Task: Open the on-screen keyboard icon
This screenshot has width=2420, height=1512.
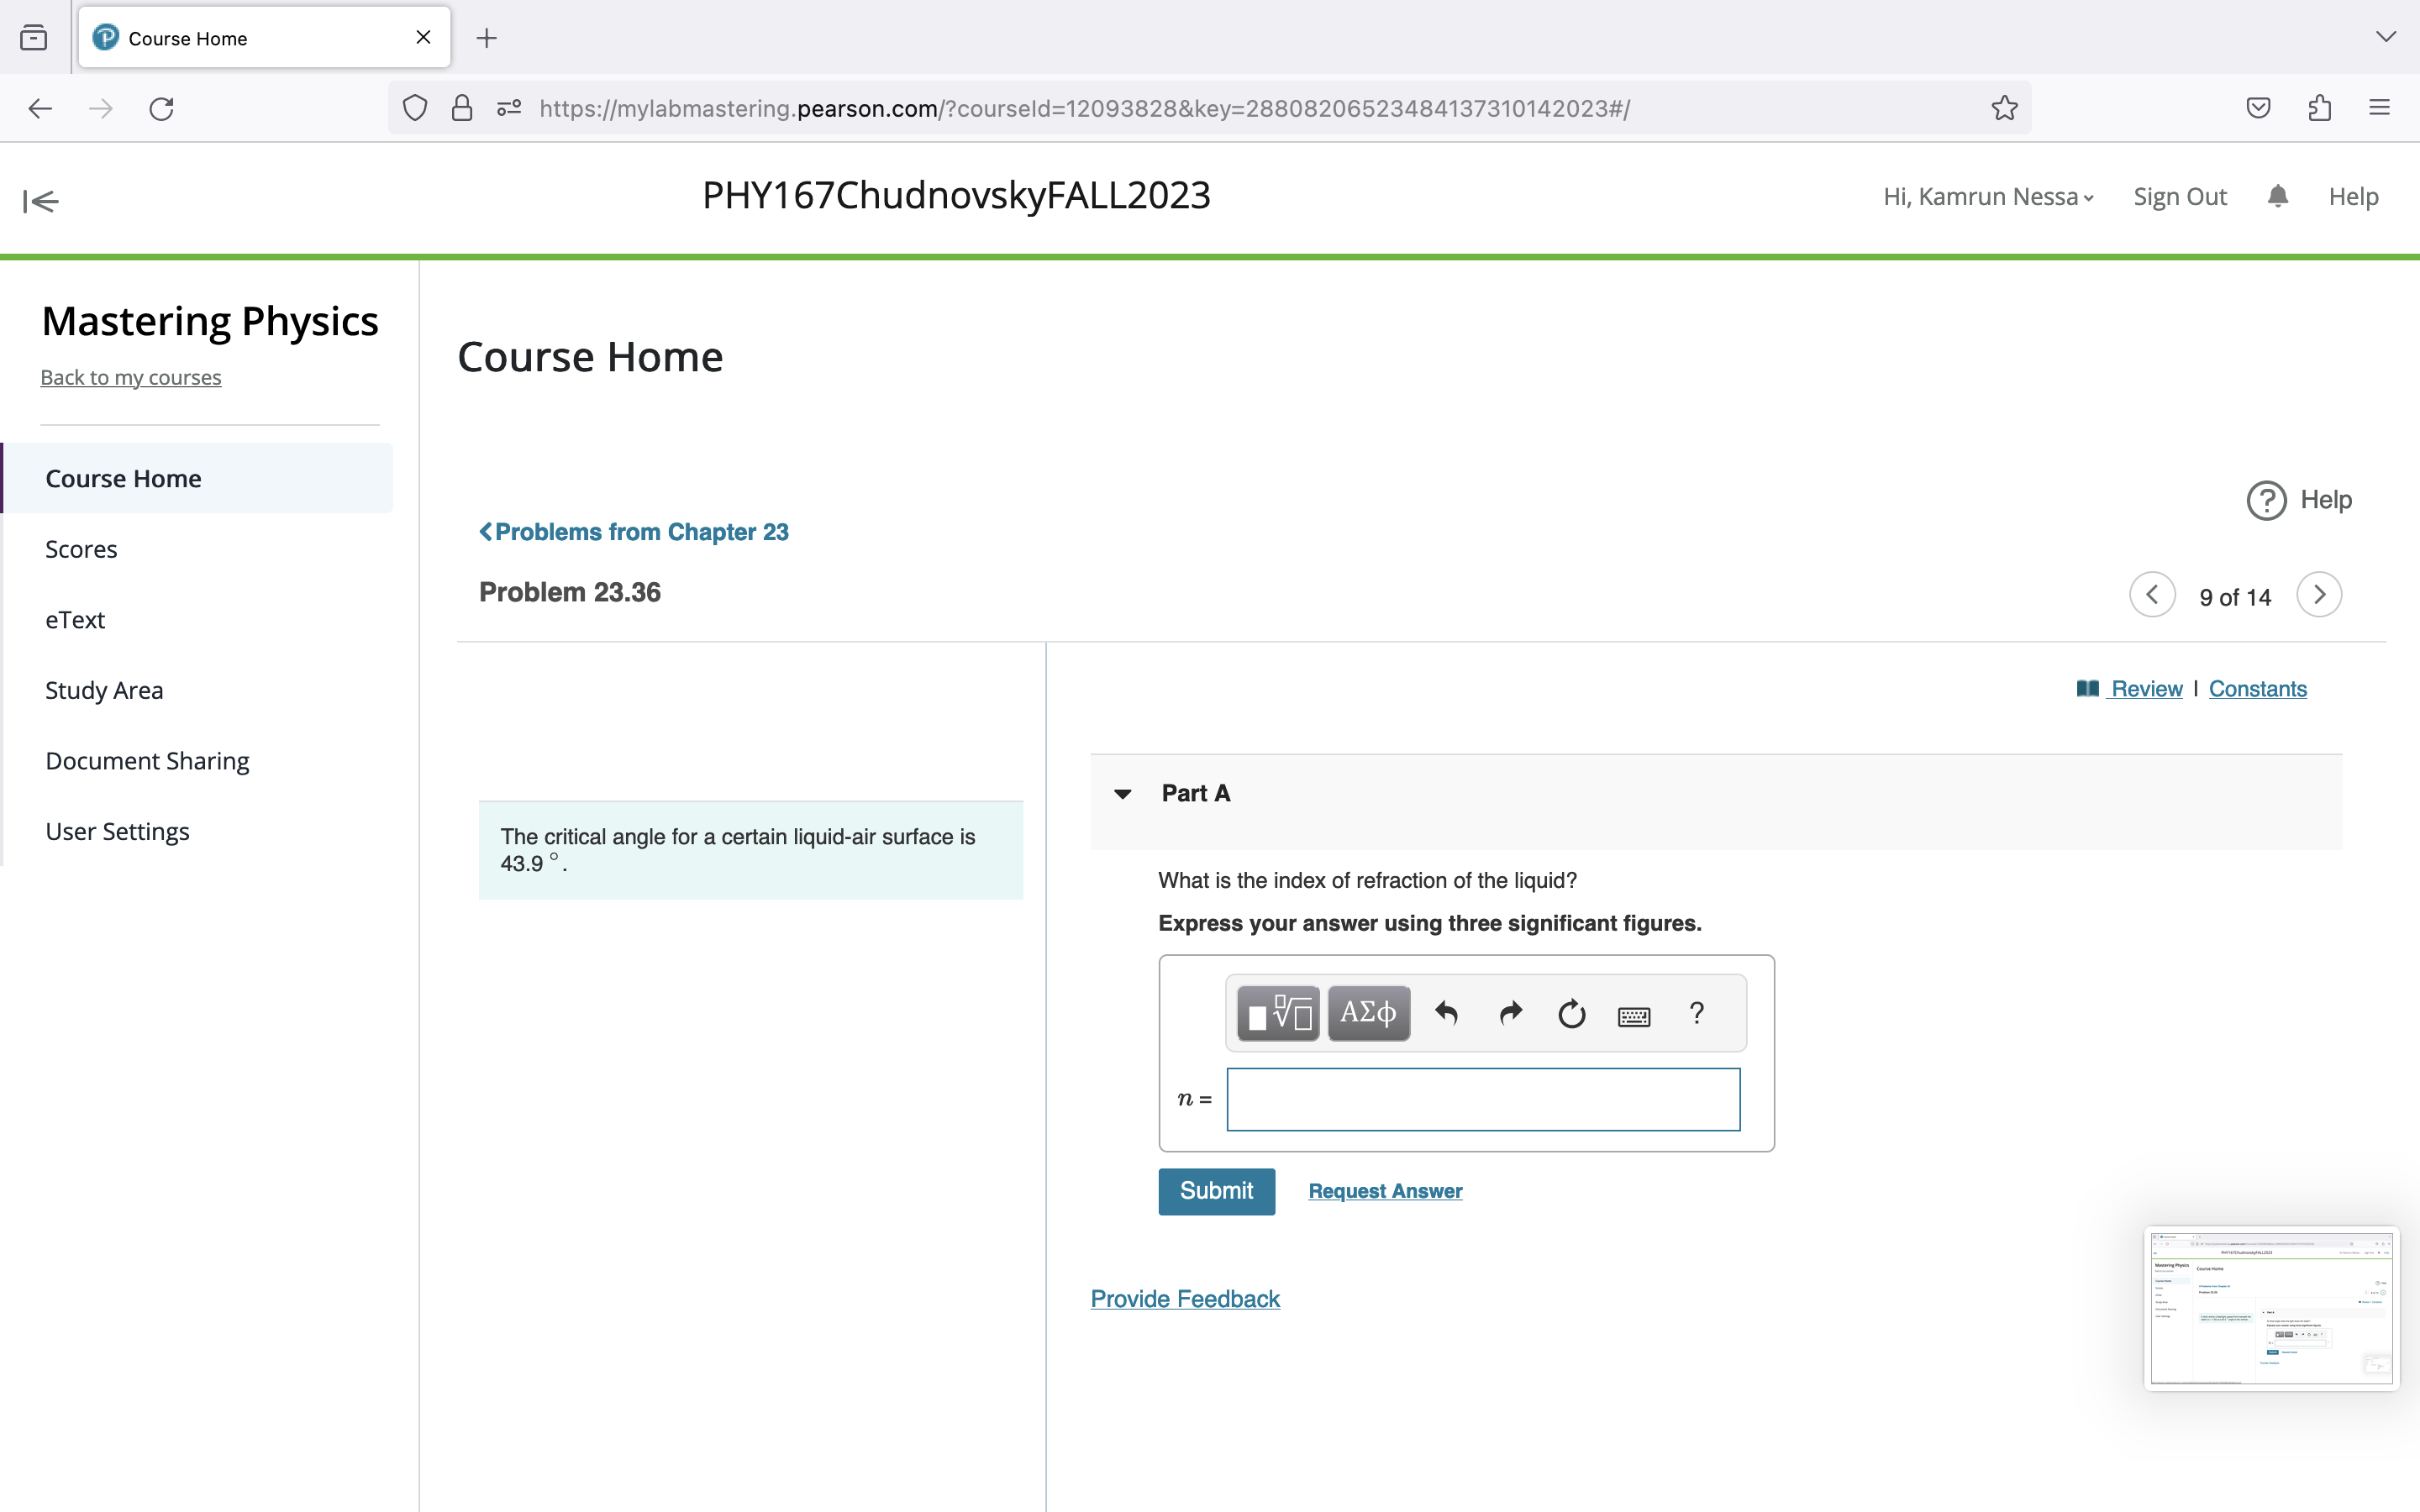Action: (1633, 1015)
